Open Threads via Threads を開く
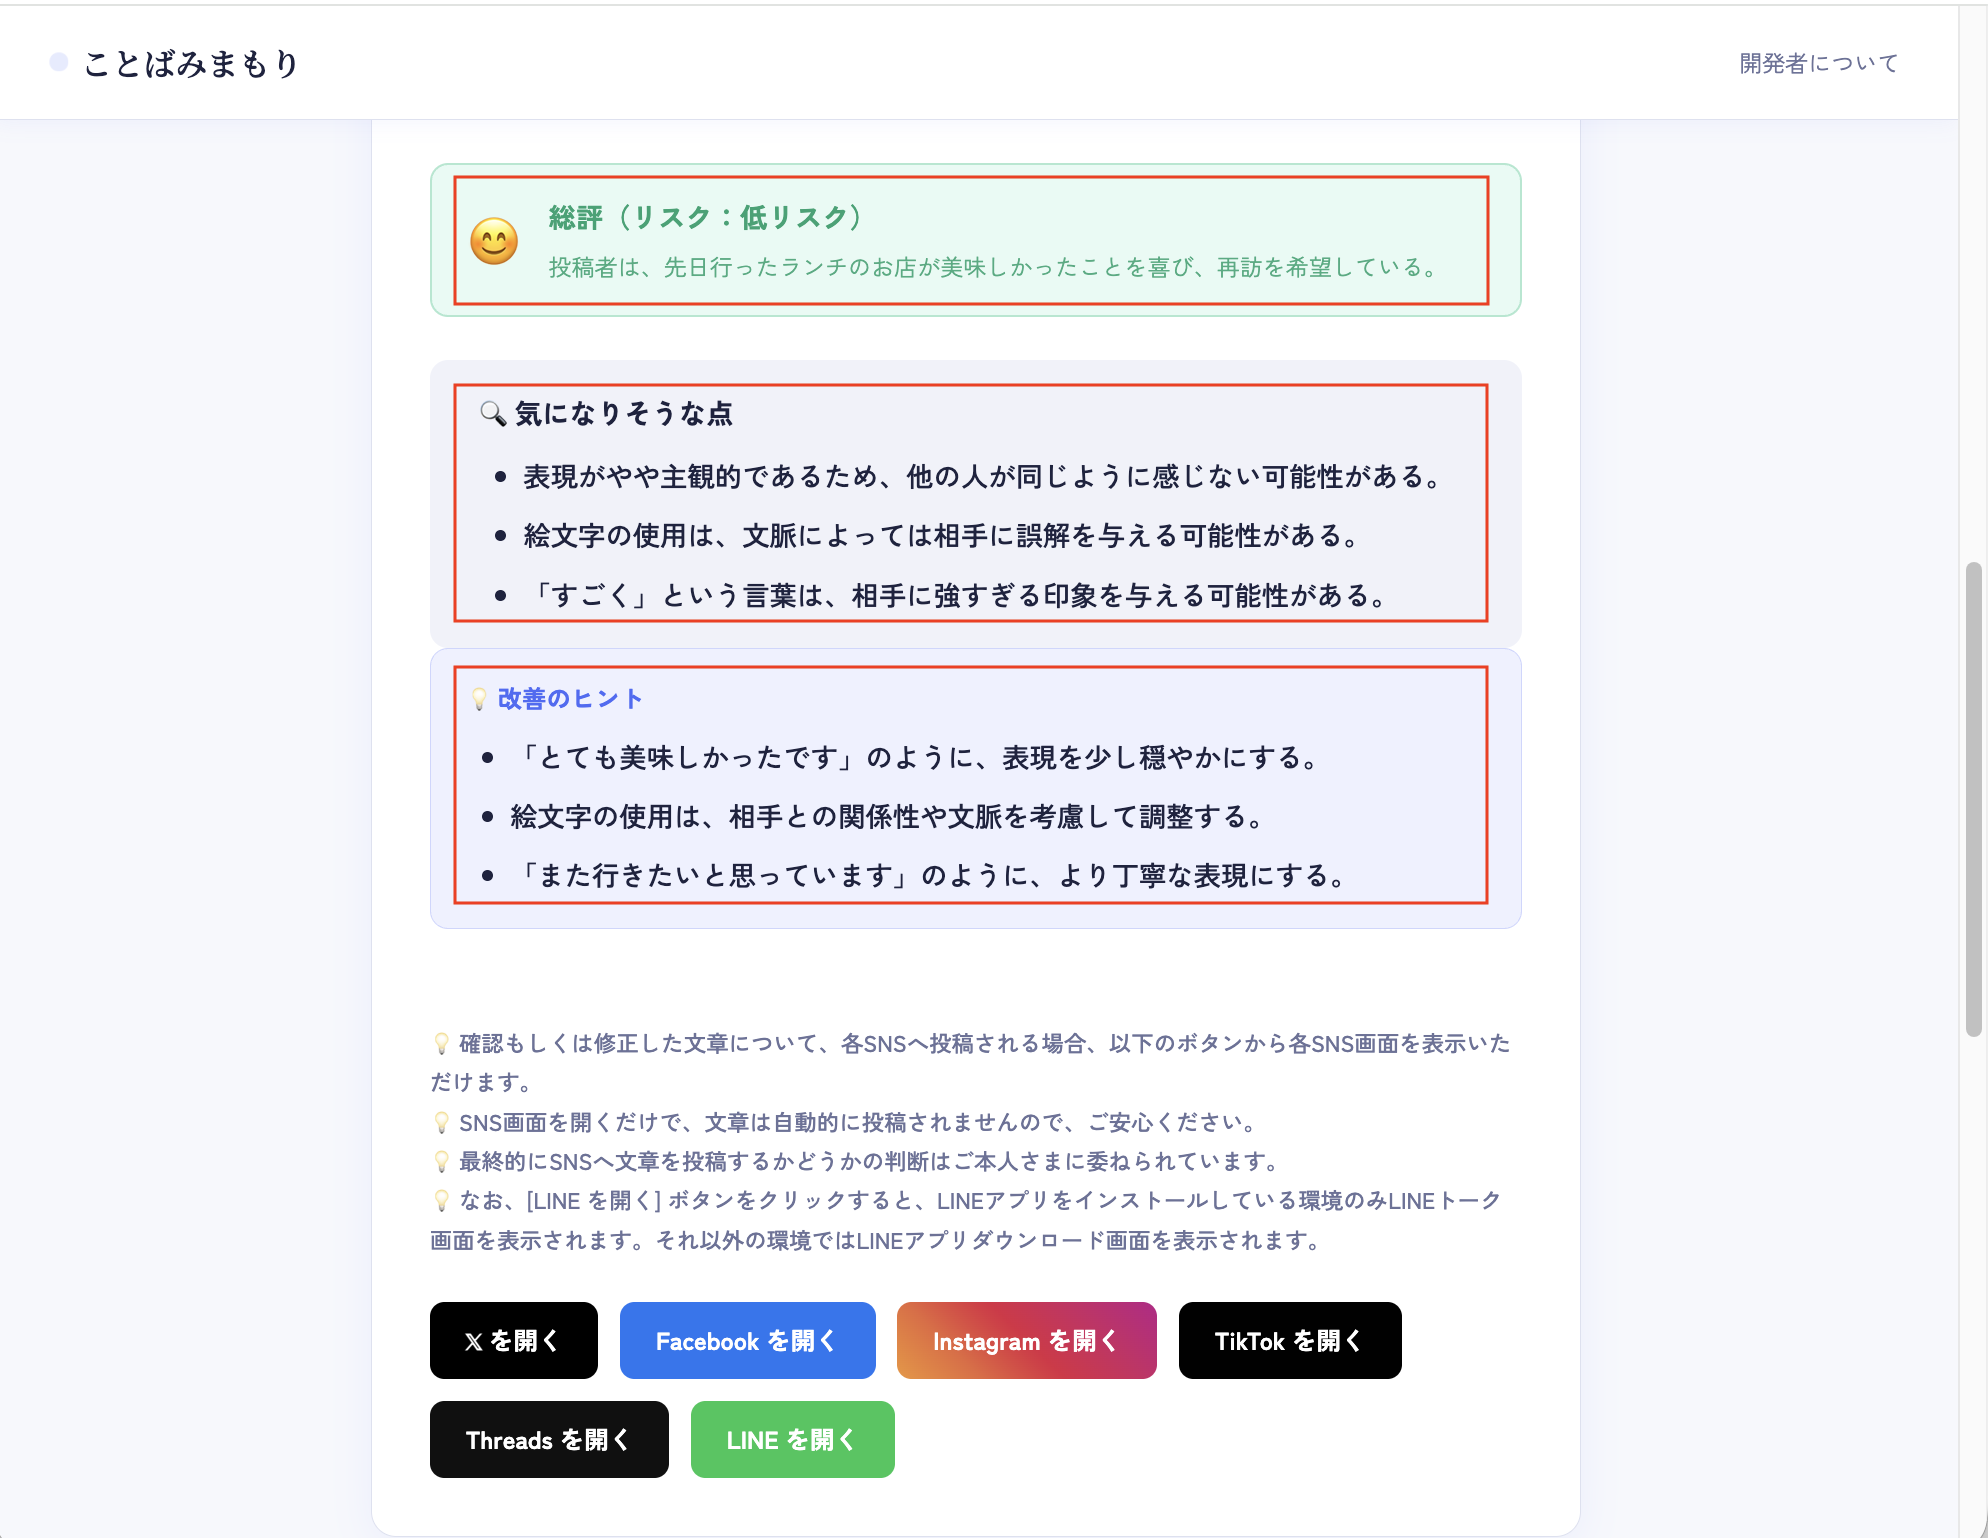Viewport: 1988px width, 1538px height. pos(548,1439)
